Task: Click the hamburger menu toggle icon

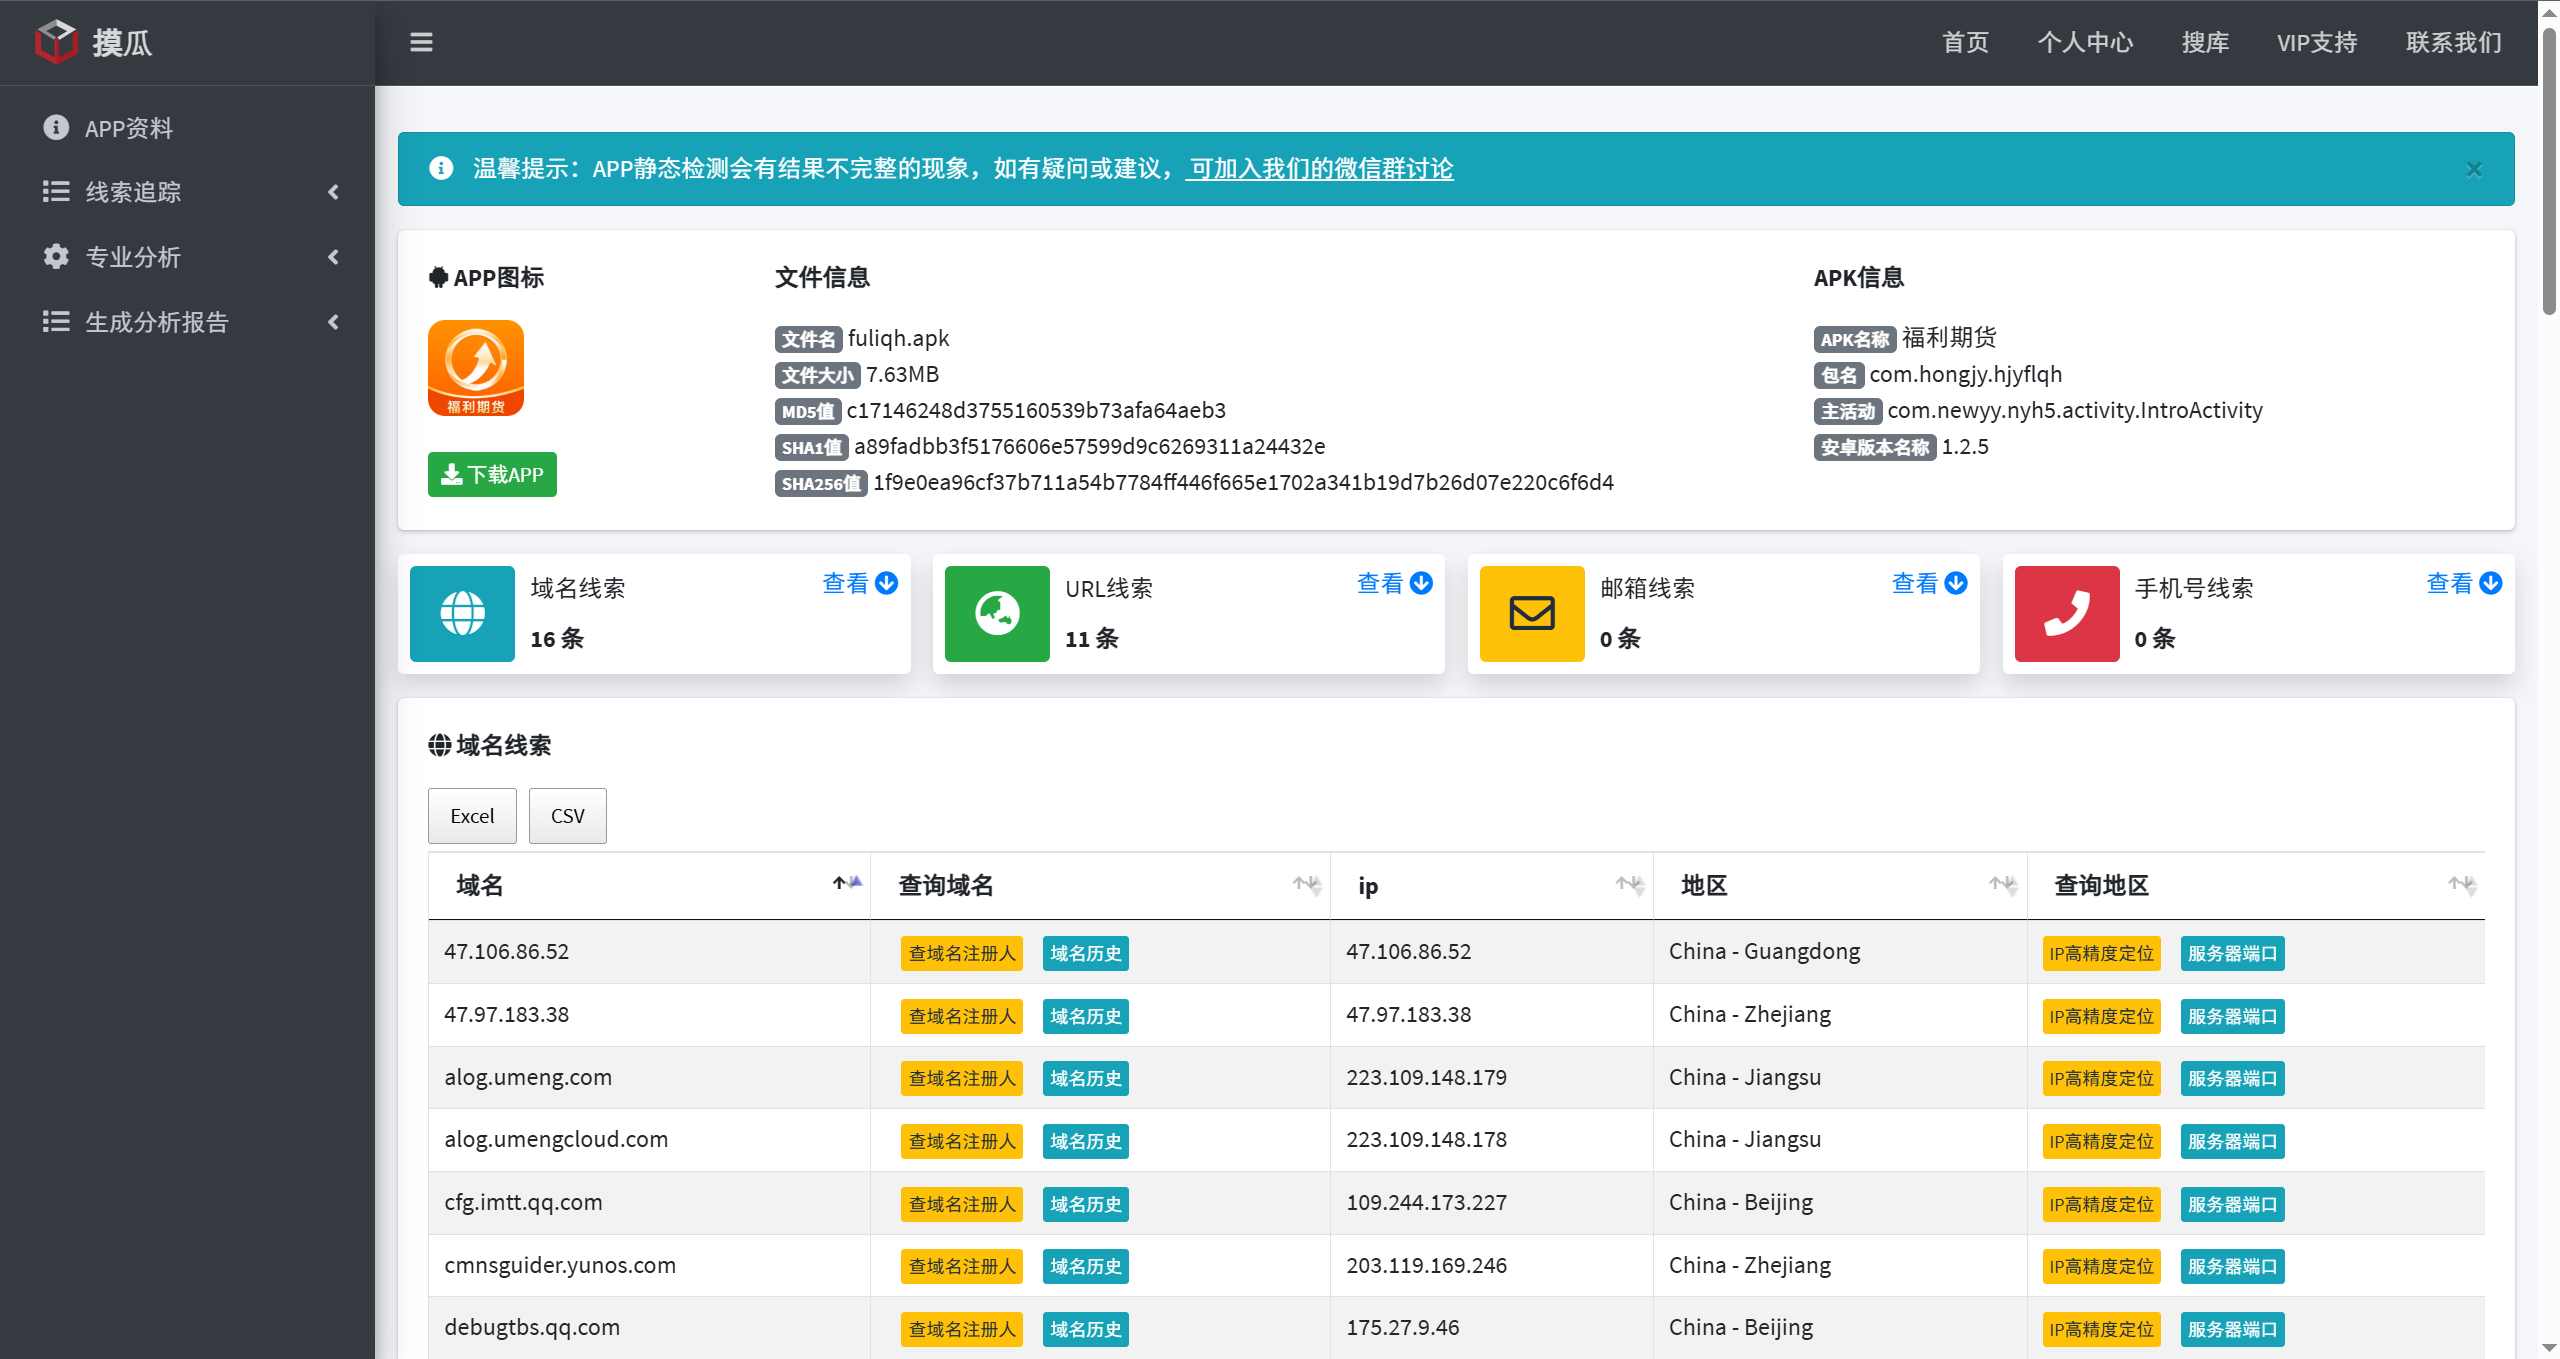Action: 421,42
